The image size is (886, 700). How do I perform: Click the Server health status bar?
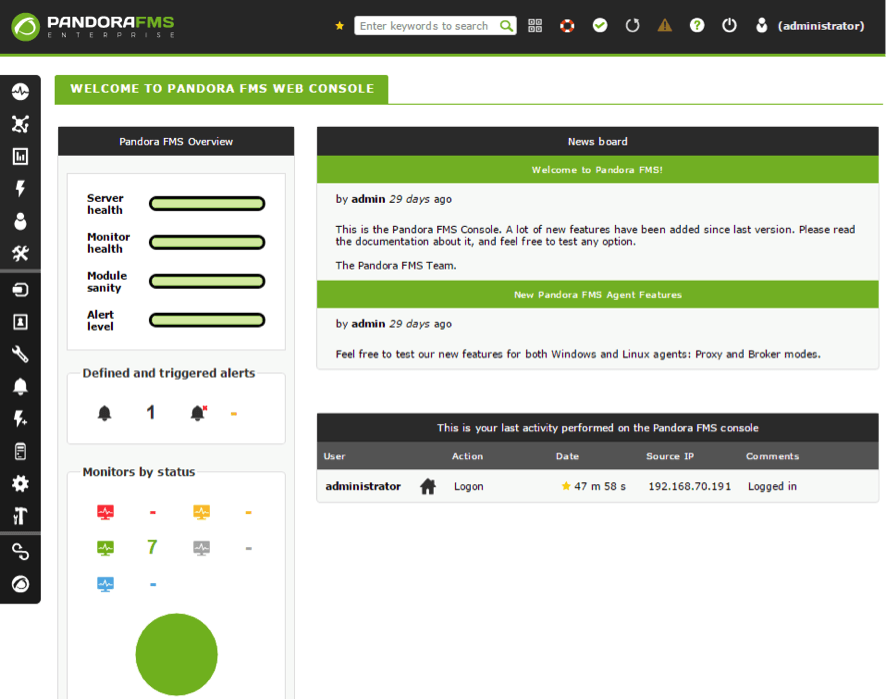[x=207, y=204]
